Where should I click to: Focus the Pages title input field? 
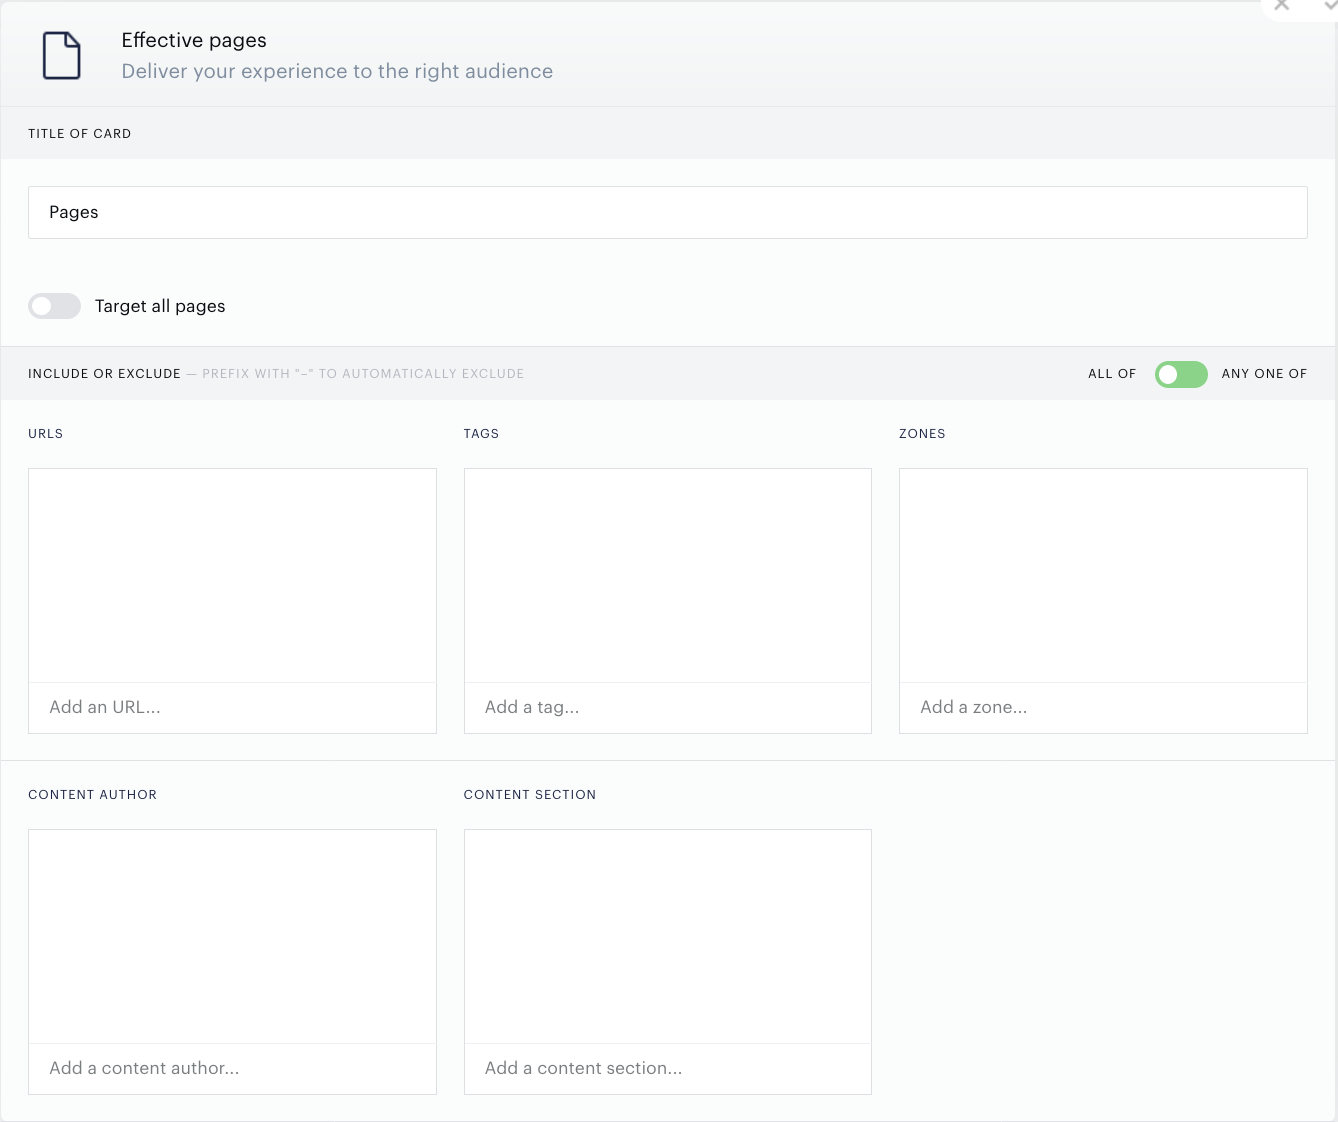pos(668,212)
